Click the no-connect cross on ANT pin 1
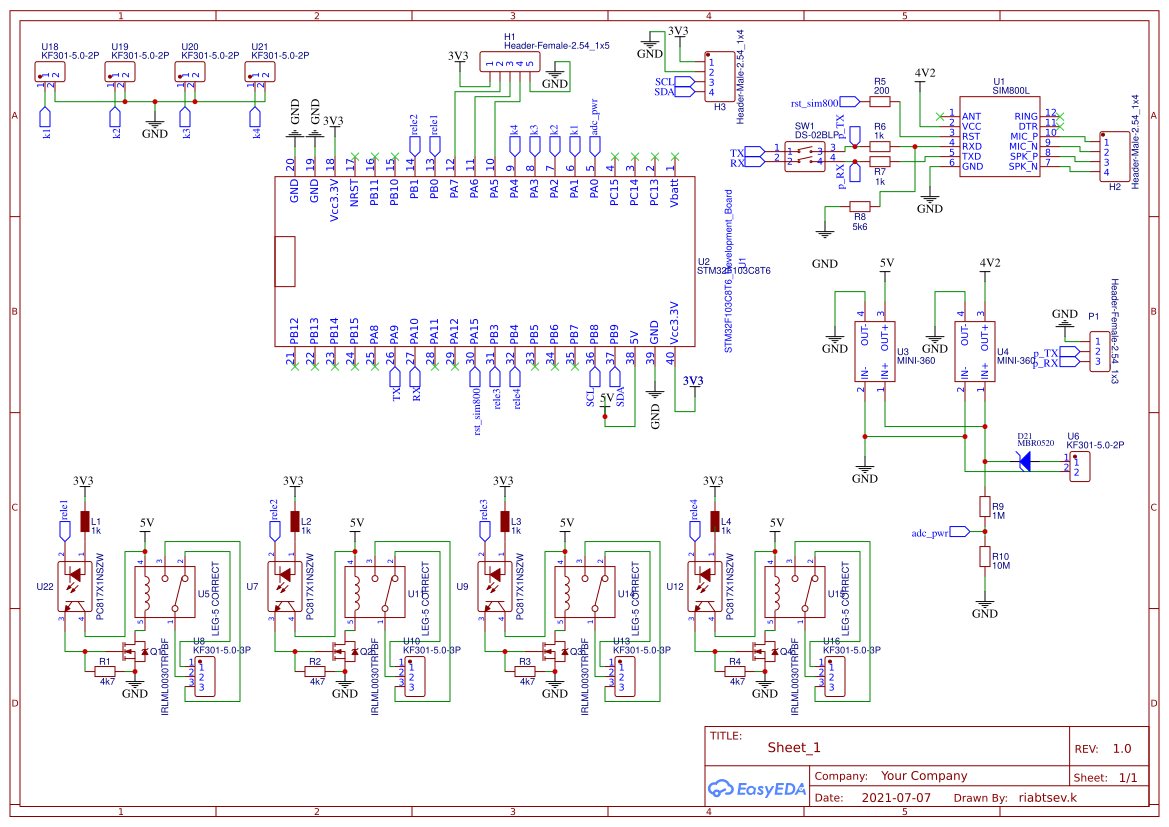Viewport: 1169px width, 827px height. 939,116
